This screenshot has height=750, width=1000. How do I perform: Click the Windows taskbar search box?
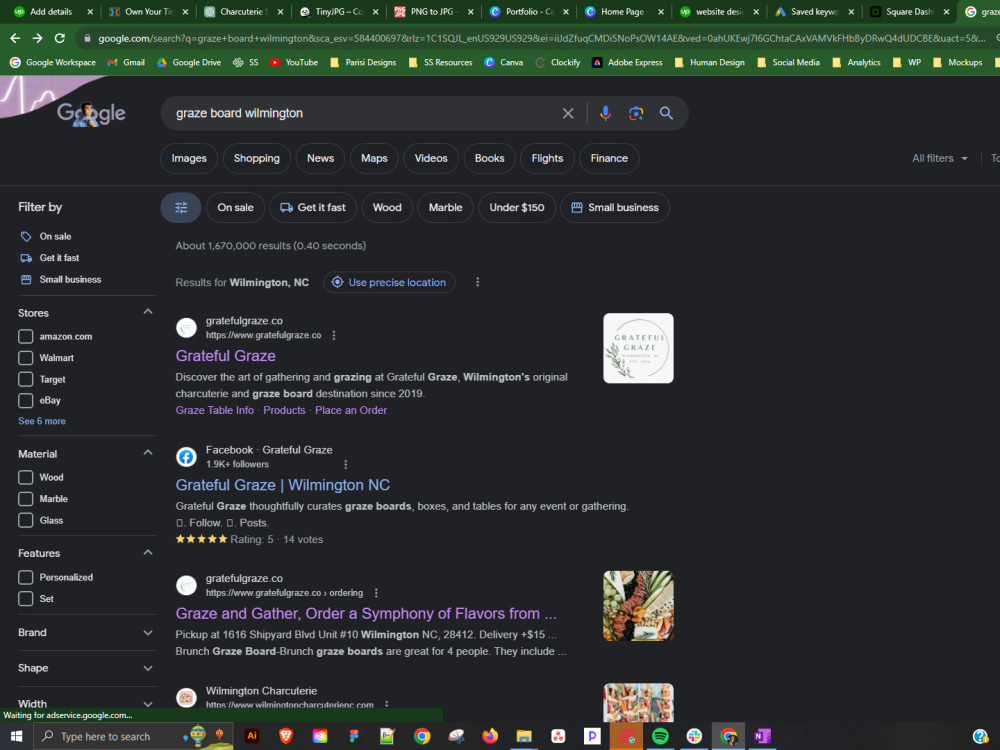click(133, 736)
